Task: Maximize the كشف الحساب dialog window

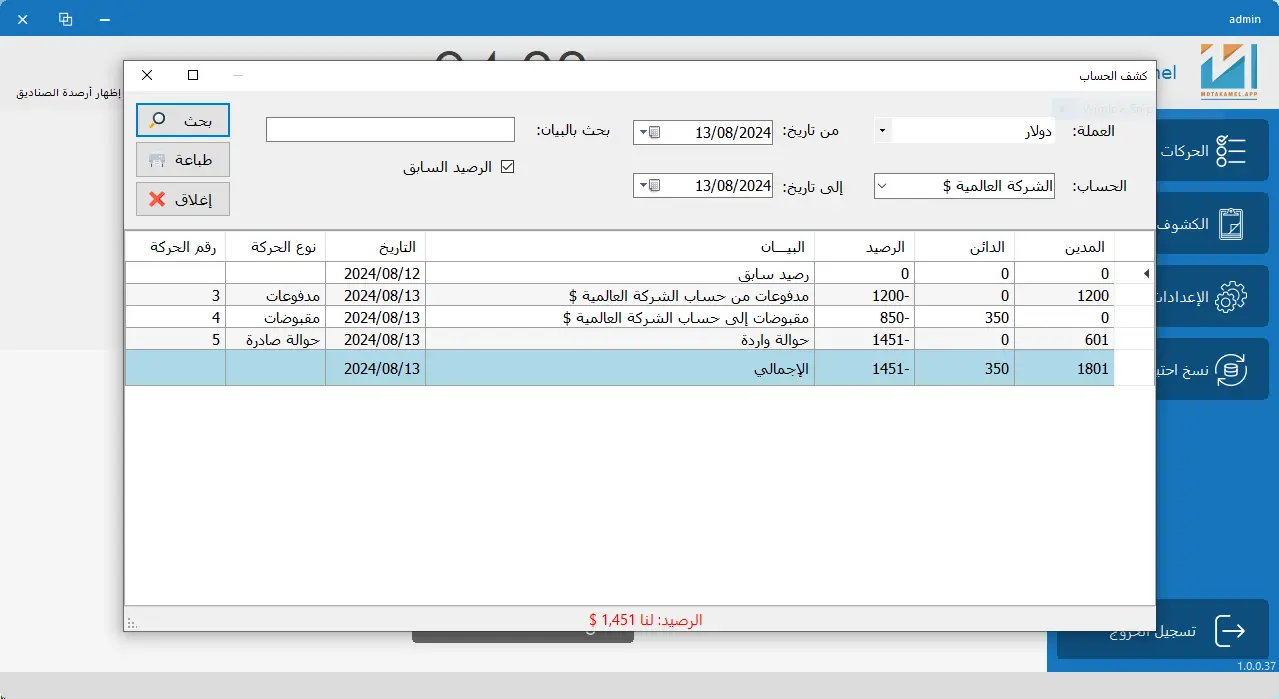Action: point(193,75)
